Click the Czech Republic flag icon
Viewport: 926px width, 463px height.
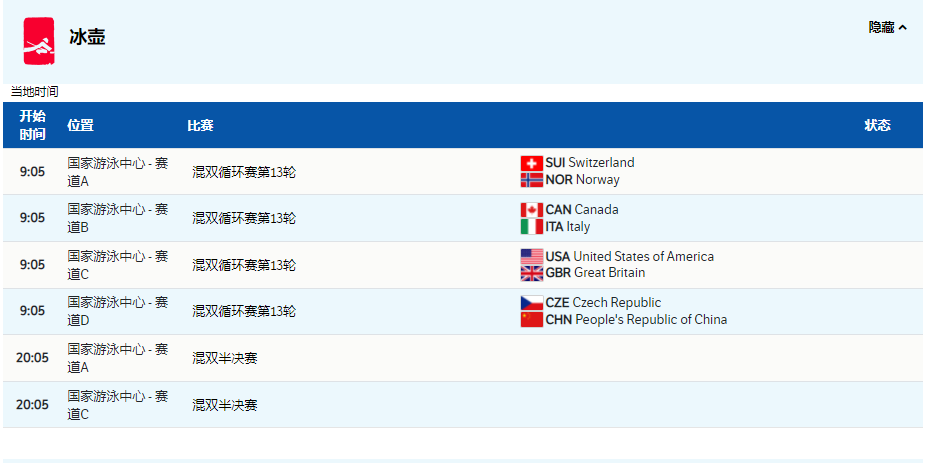tap(531, 303)
